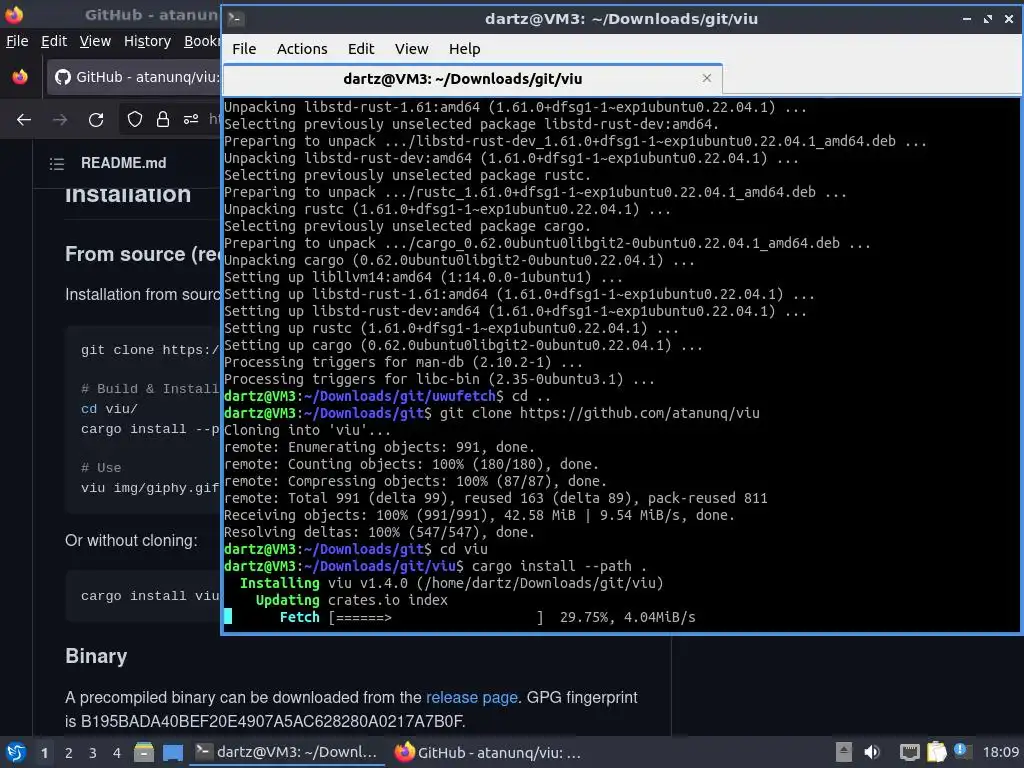The width and height of the screenshot is (1024, 768).
Task: Open the volume control tray icon
Action: 872,752
